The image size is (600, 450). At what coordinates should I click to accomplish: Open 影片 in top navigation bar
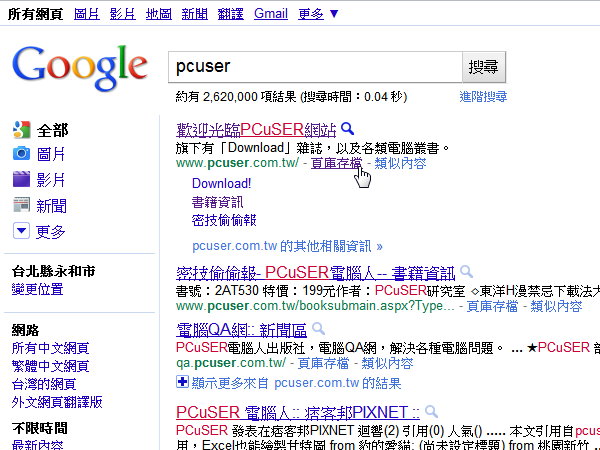(x=122, y=14)
